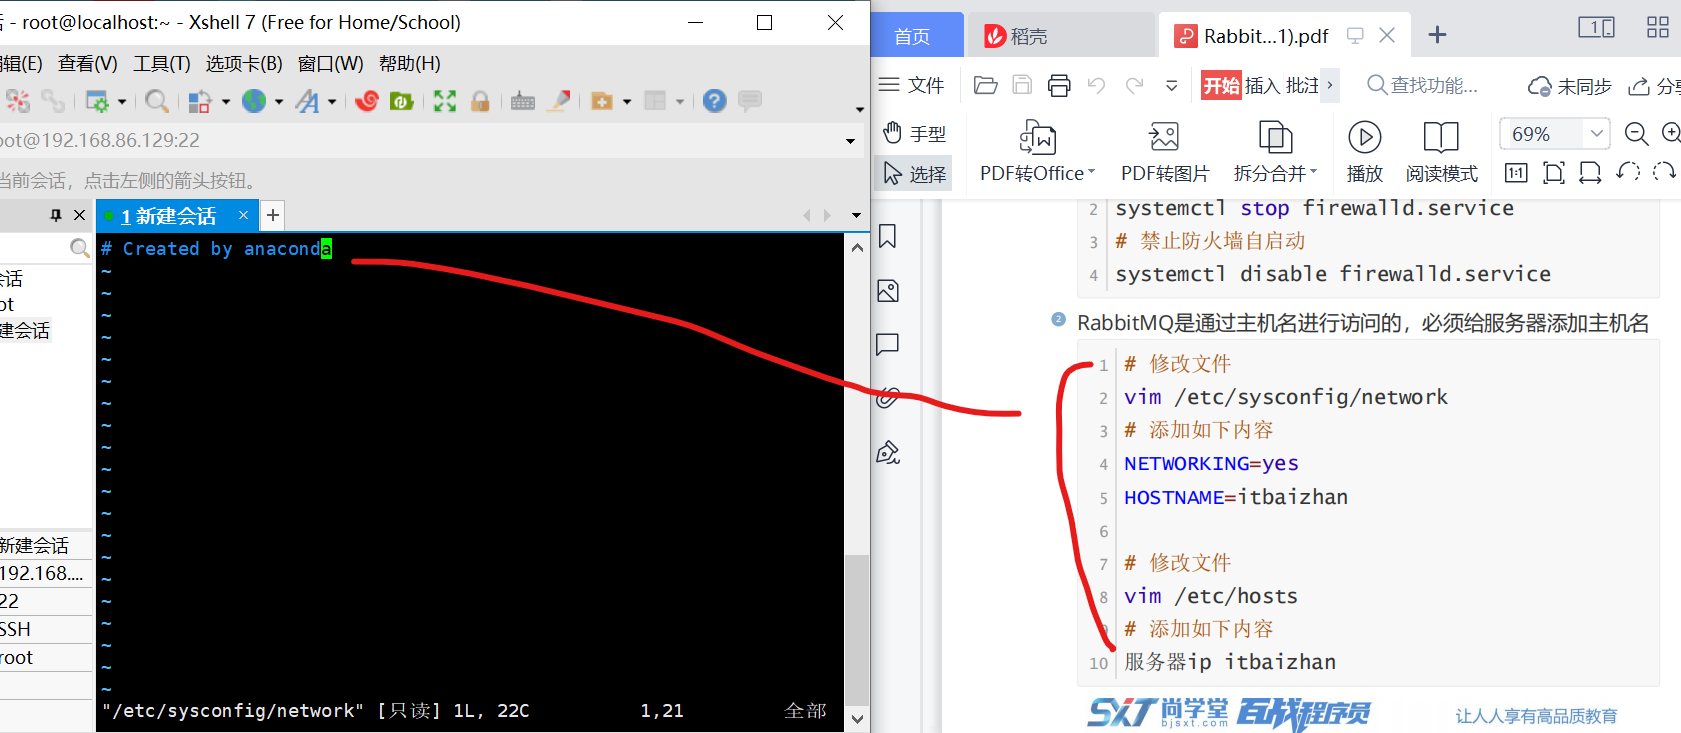Open the Xshell address bar dropdown
This screenshot has width=1681, height=733.
851,141
